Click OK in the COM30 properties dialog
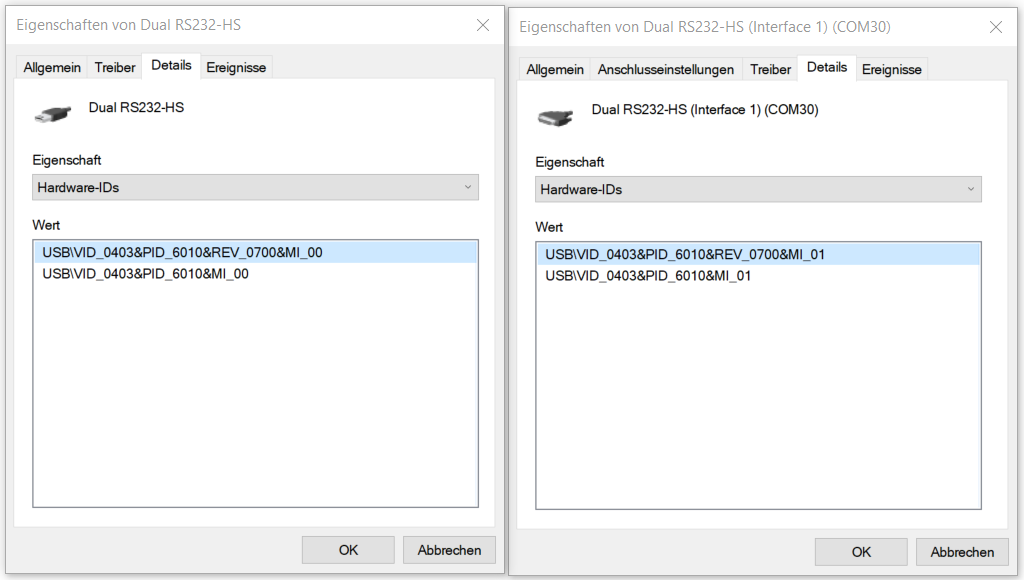This screenshot has width=1024, height=580. click(860, 551)
